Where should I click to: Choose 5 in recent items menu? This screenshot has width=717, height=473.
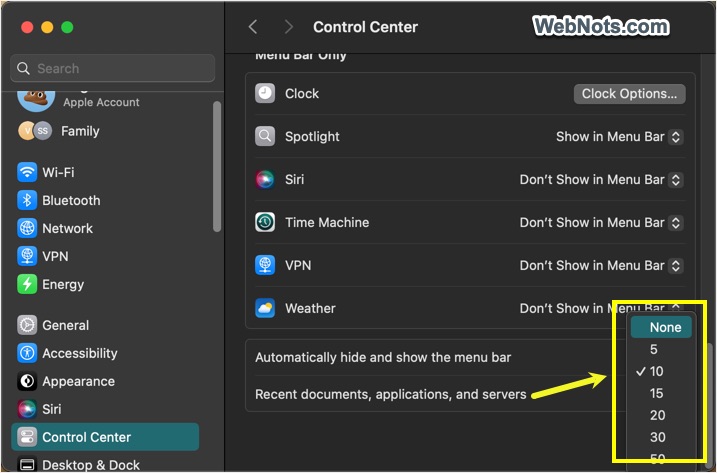click(x=661, y=349)
